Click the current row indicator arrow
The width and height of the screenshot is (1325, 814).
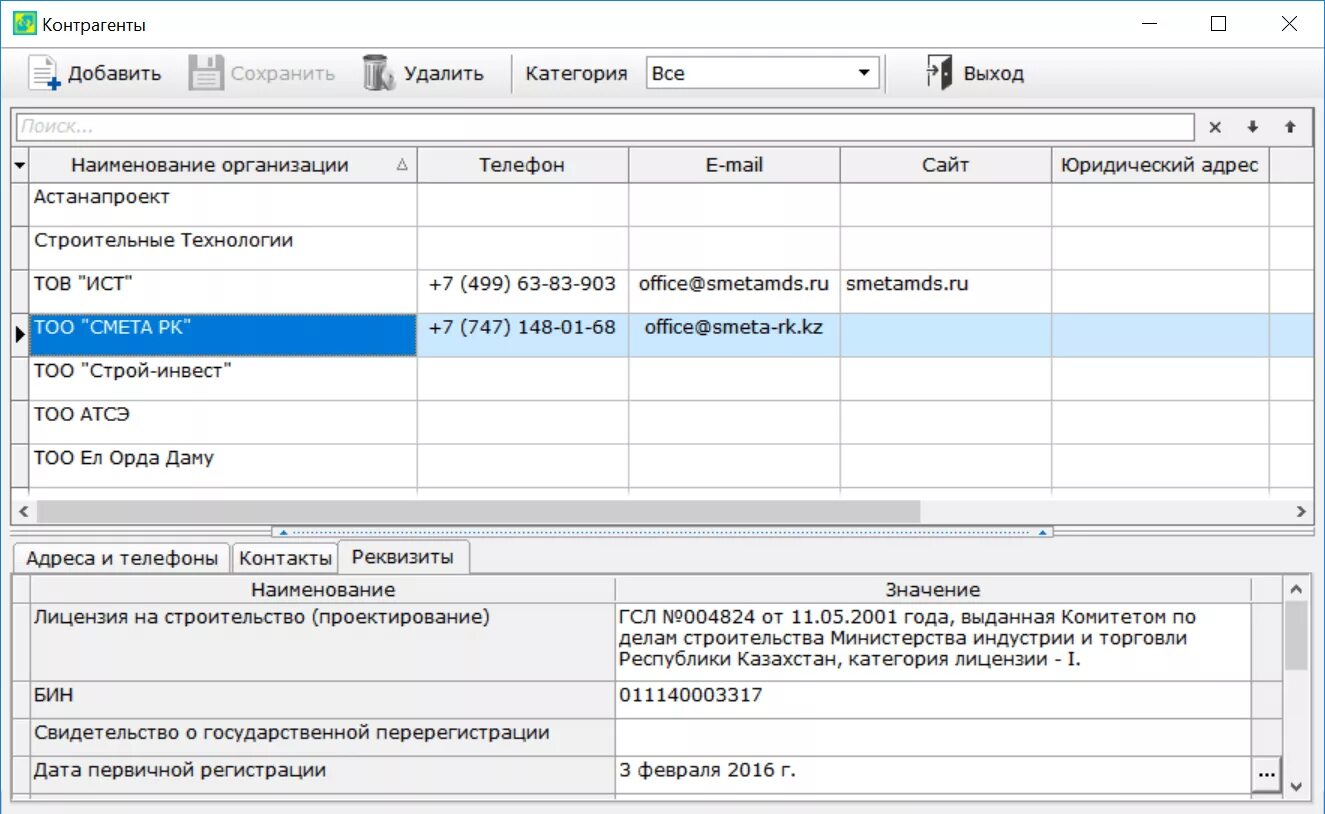point(20,335)
